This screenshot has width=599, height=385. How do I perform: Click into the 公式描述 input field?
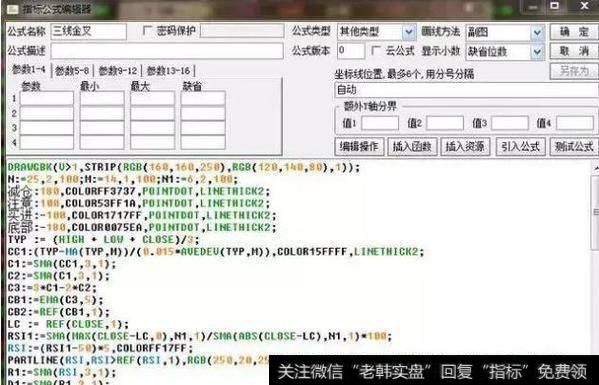(167, 51)
